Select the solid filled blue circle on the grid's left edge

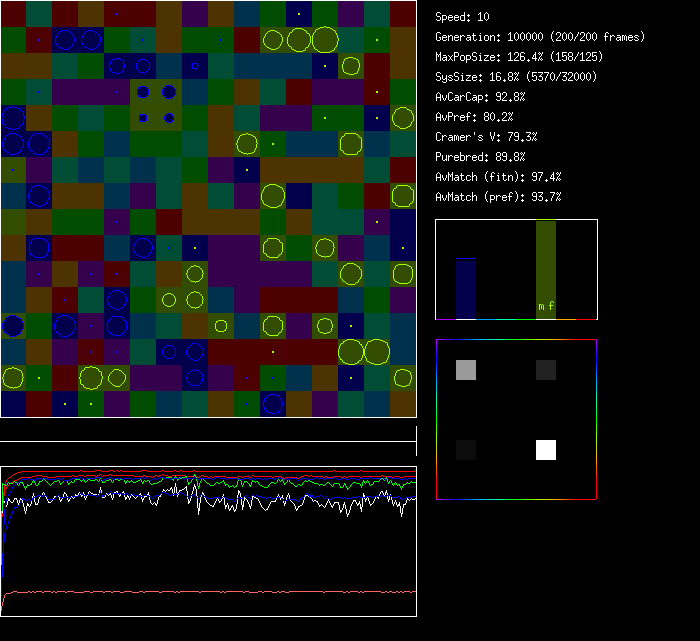coord(12,326)
